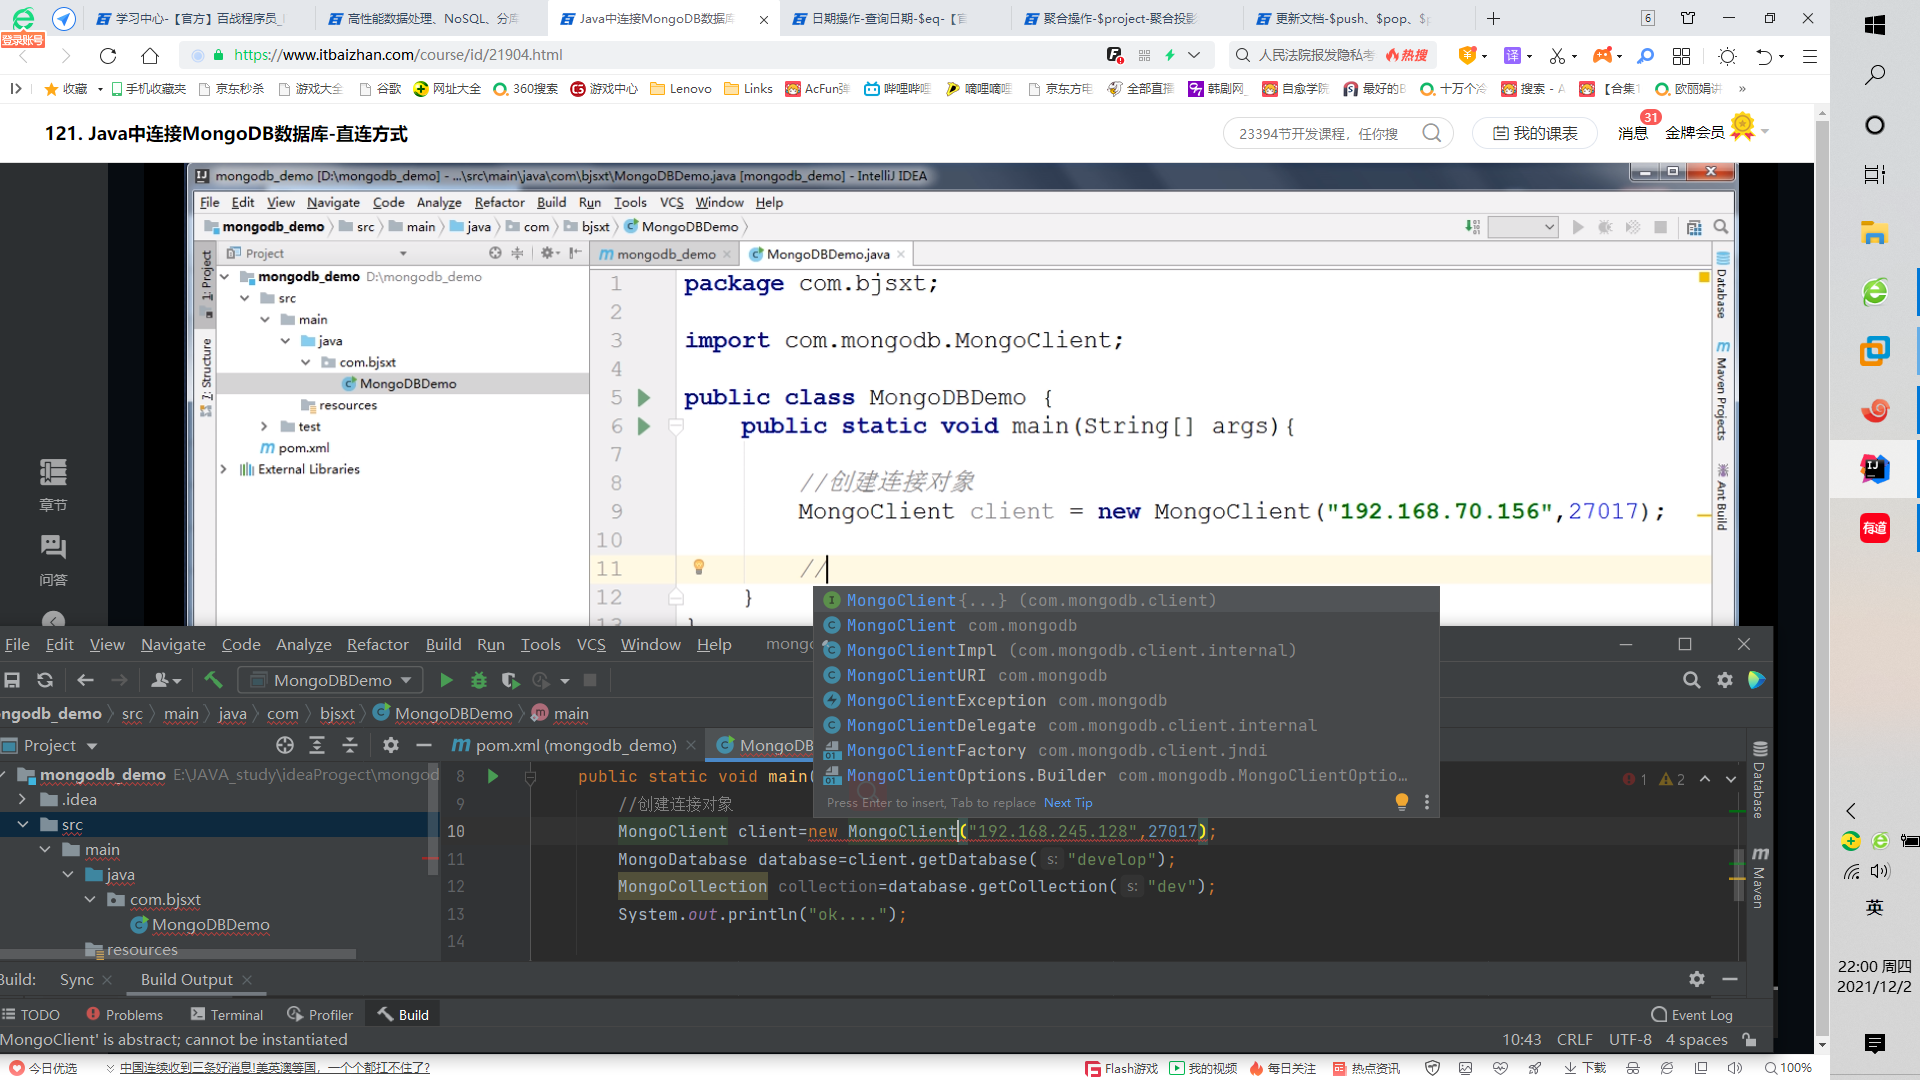Open TODO tool window tab
Image resolution: width=1920 pixels, height=1080 pixels.
(31, 1014)
